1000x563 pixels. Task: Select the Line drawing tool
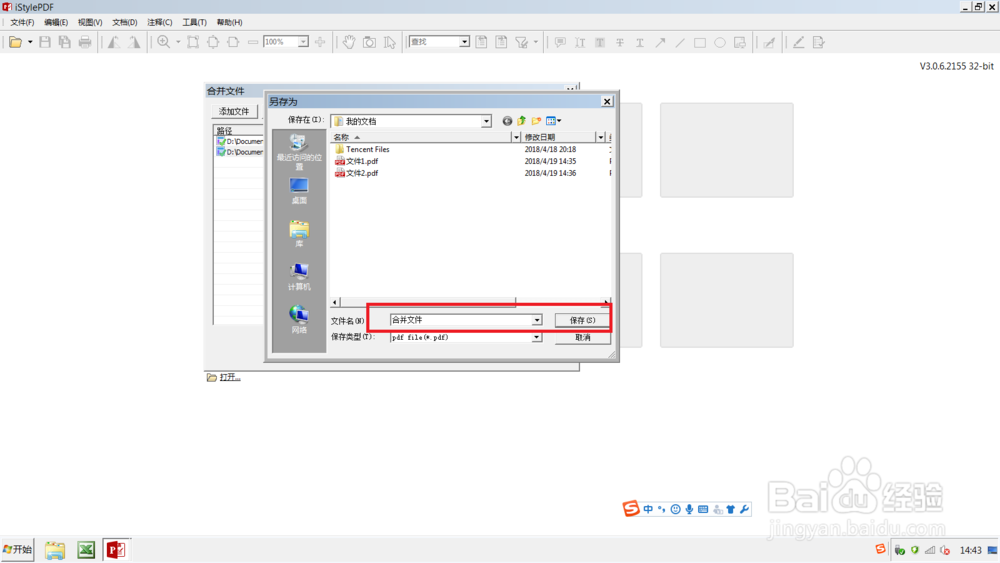(680, 42)
